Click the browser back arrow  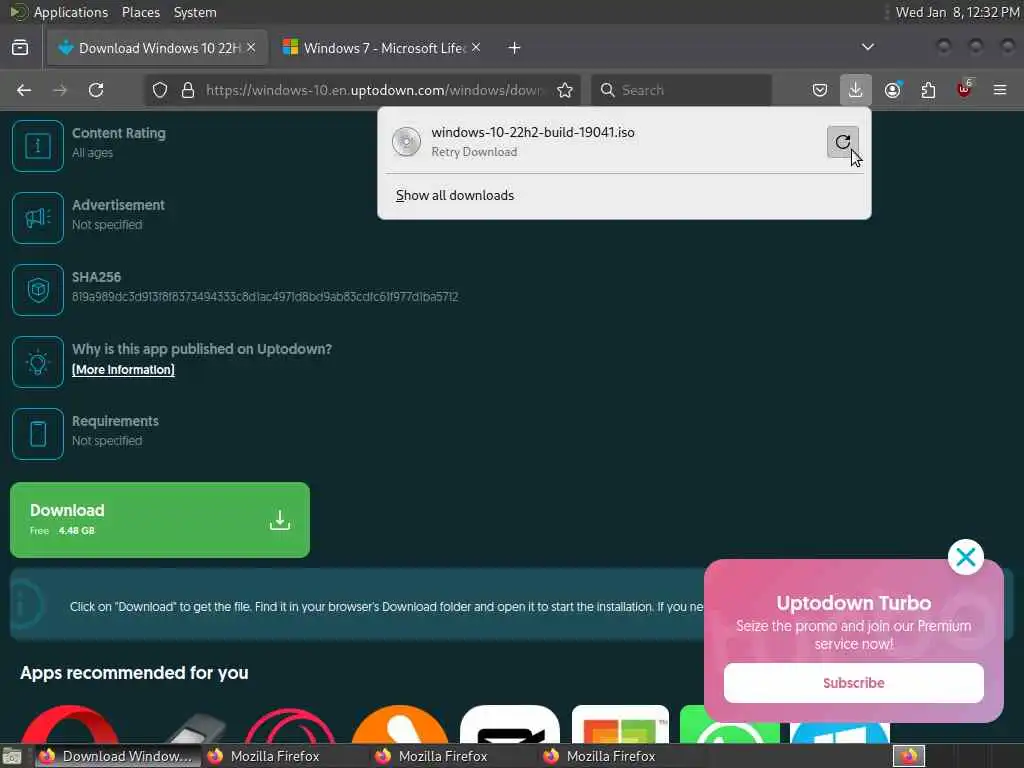24,90
